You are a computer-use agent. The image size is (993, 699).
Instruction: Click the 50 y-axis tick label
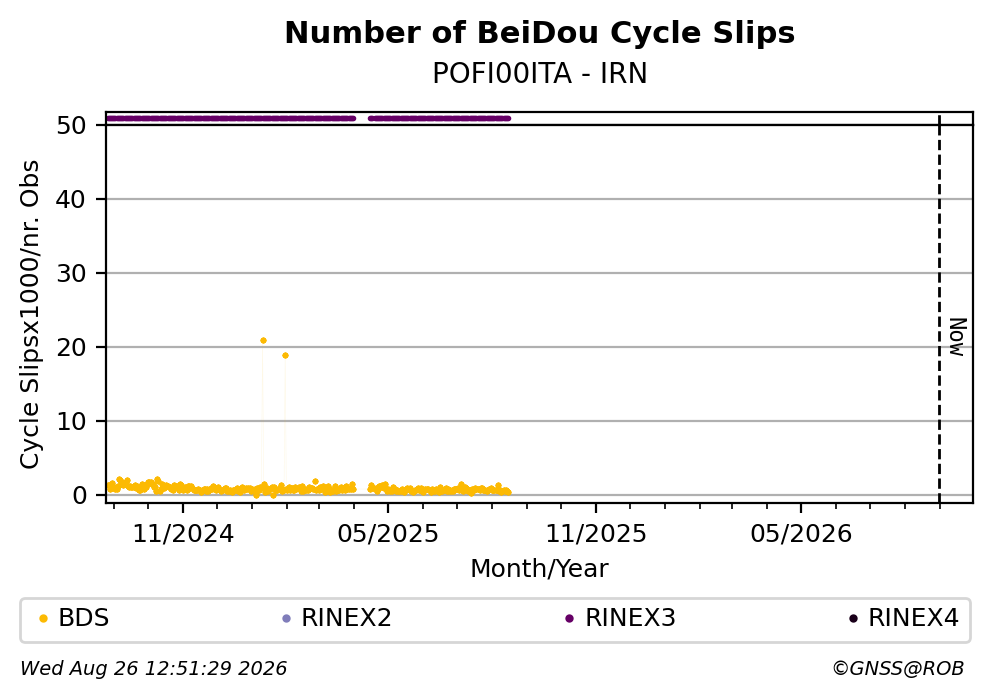coord(71,125)
